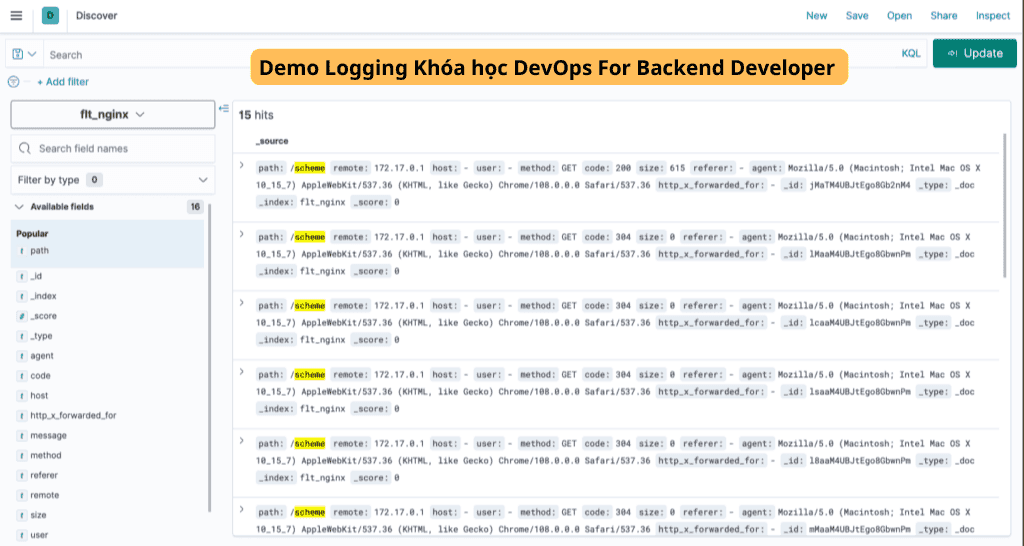Click the type icon for user field

(22, 535)
